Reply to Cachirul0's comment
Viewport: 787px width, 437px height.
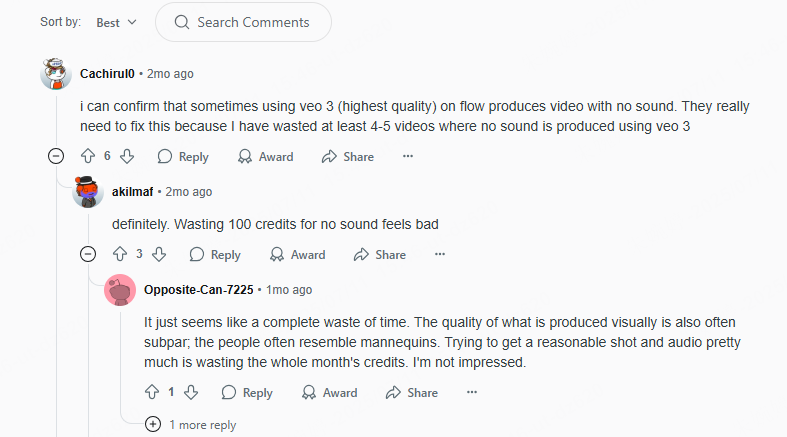(x=183, y=156)
